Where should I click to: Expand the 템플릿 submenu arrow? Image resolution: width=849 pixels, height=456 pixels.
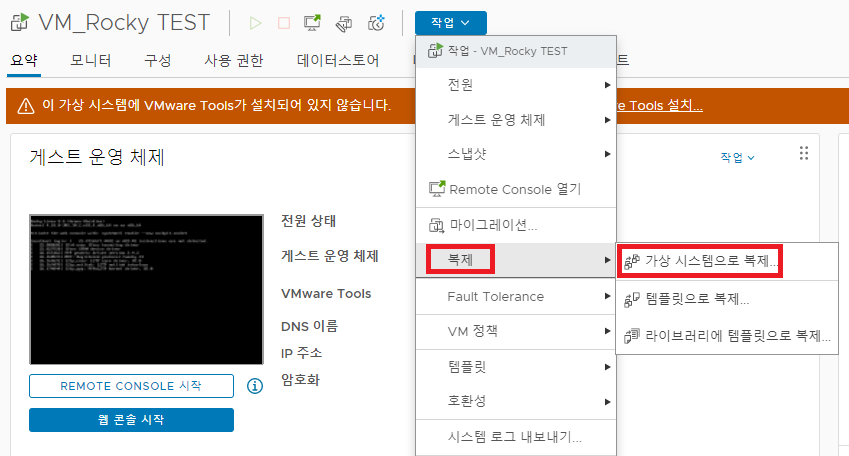click(608, 367)
